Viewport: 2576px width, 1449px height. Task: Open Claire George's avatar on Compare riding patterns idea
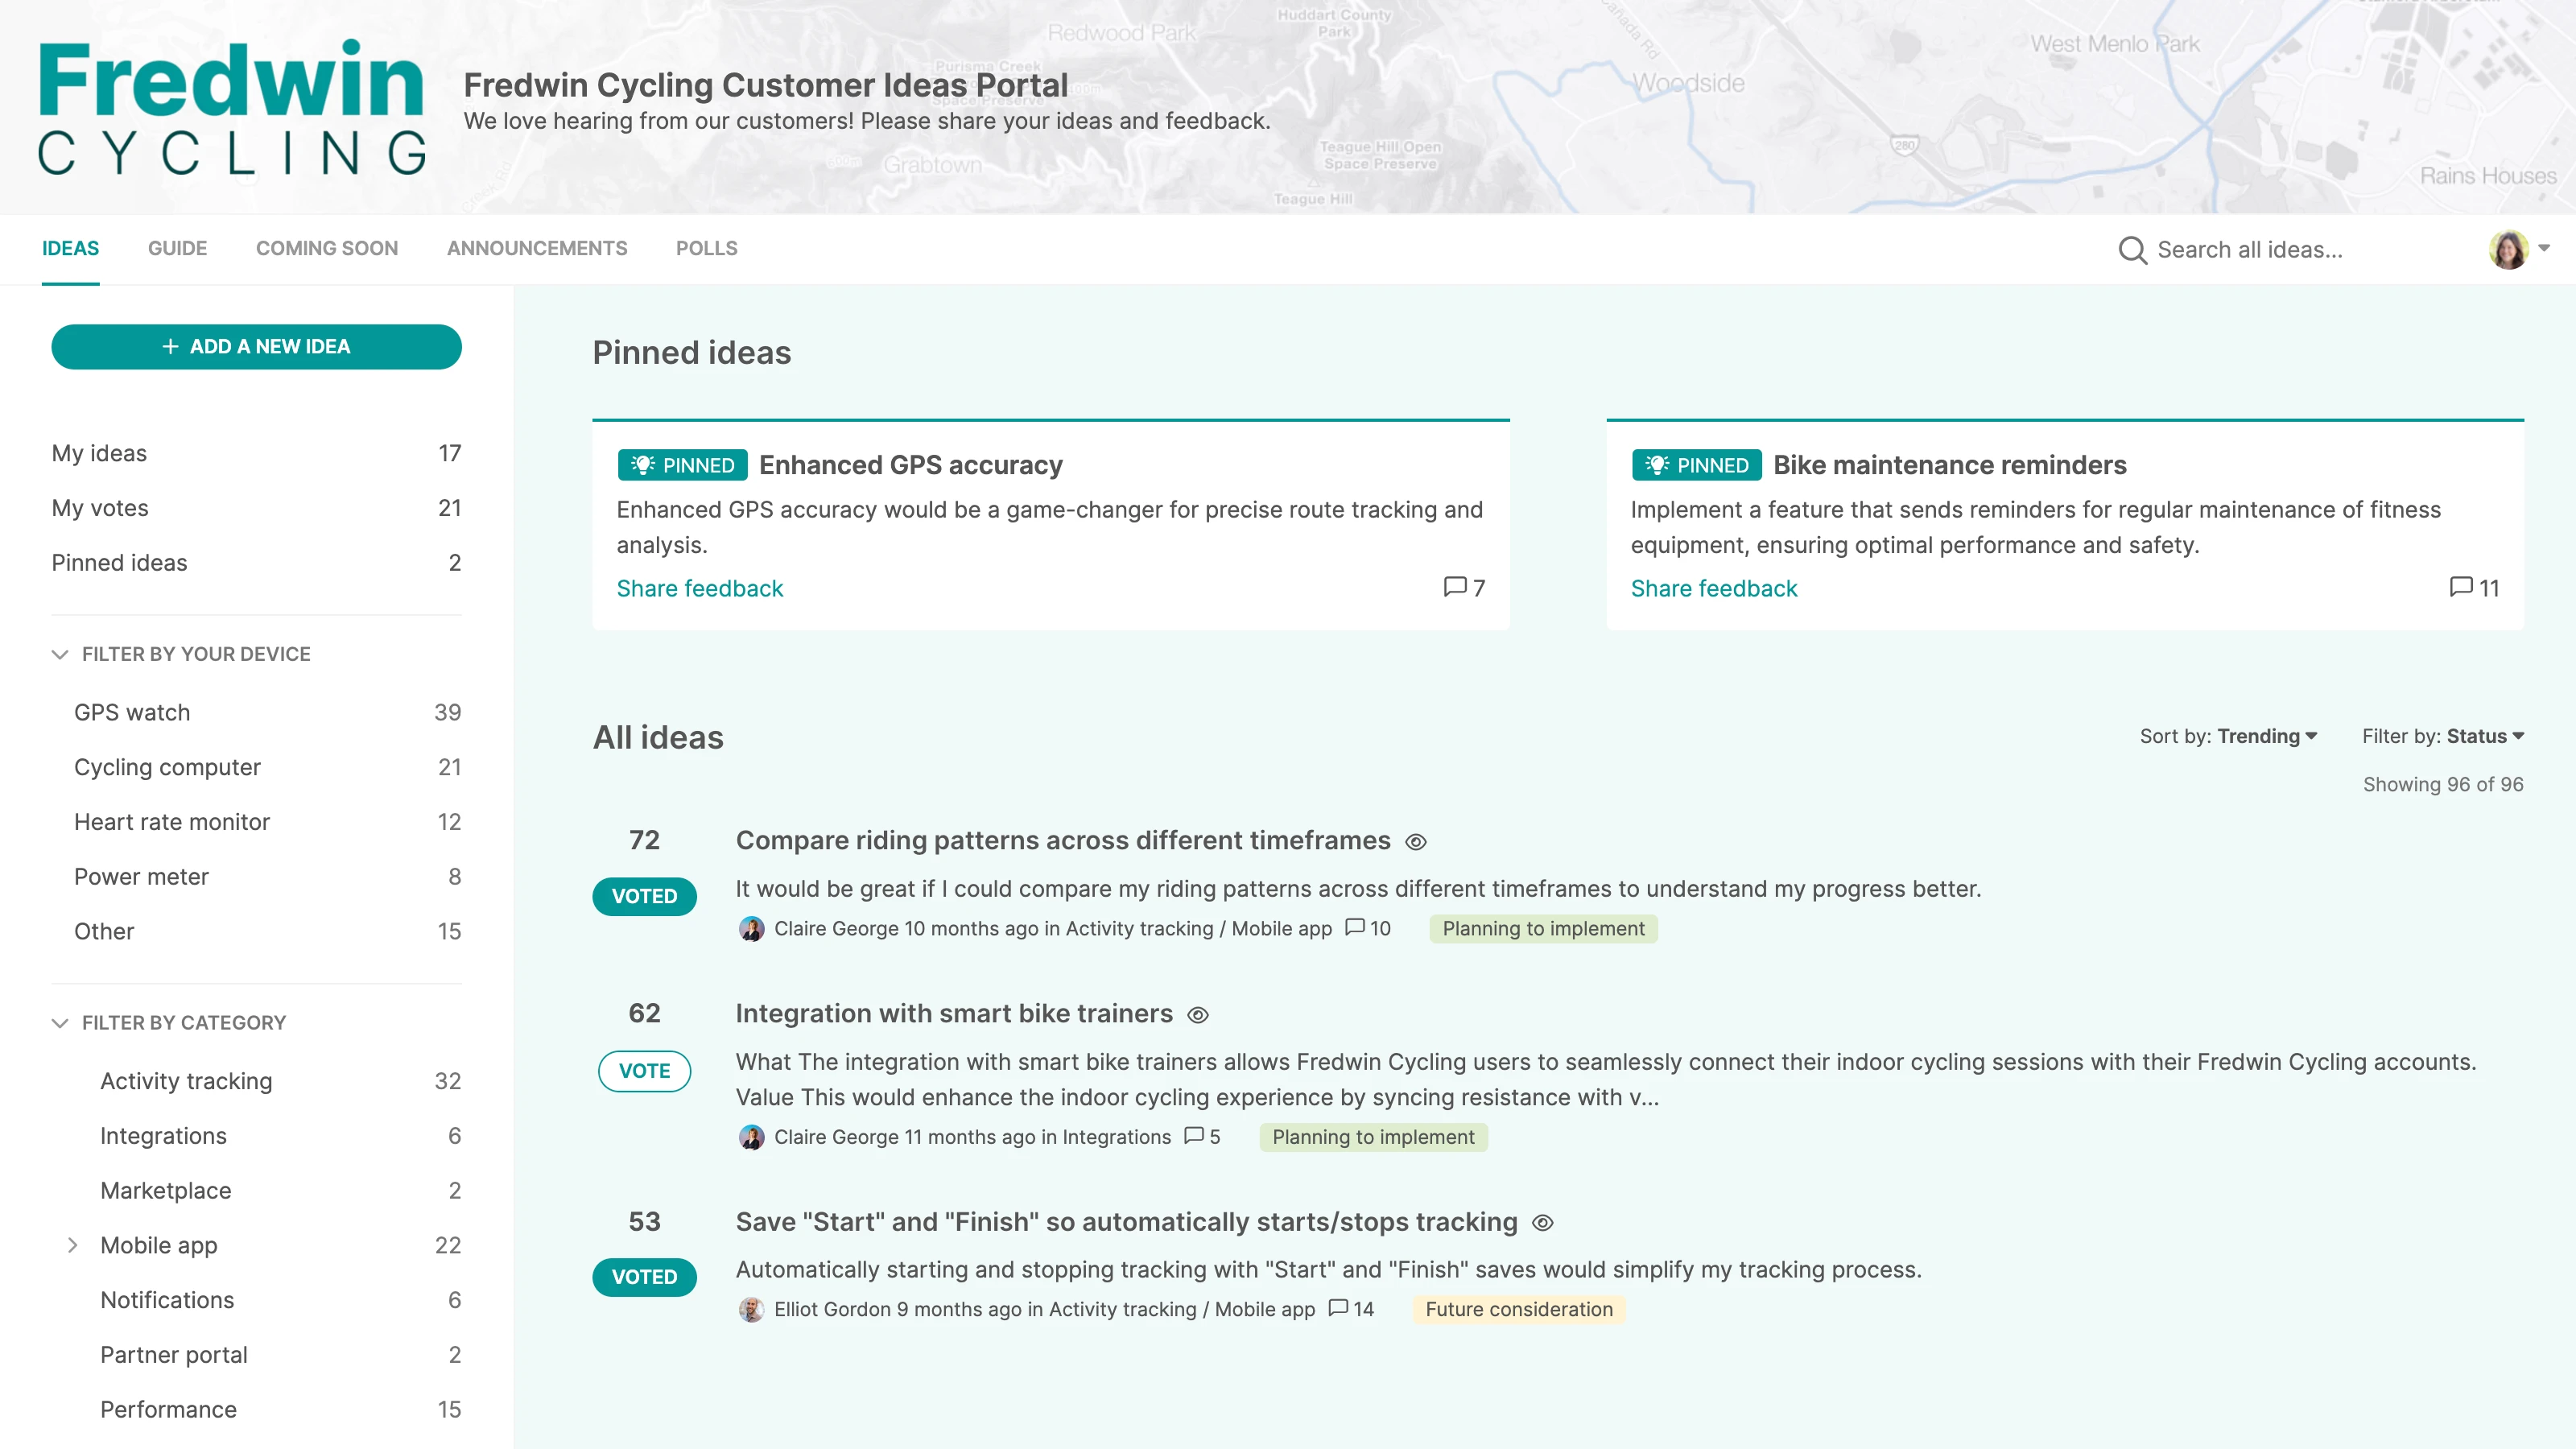pyautogui.click(x=752, y=928)
